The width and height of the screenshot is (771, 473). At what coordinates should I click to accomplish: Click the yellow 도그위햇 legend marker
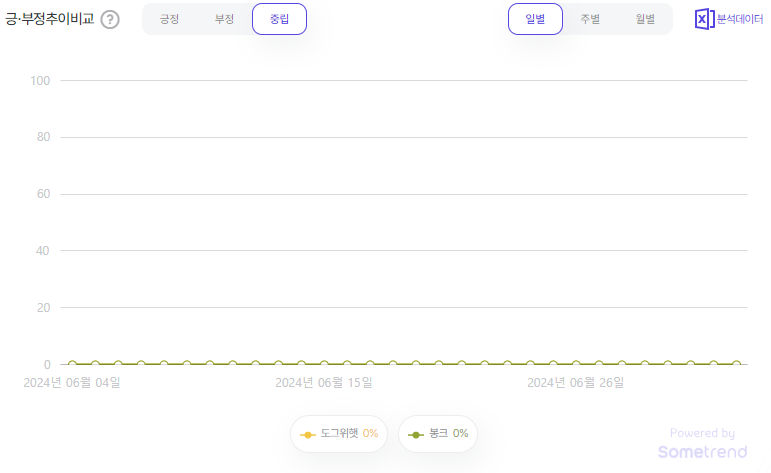point(308,435)
